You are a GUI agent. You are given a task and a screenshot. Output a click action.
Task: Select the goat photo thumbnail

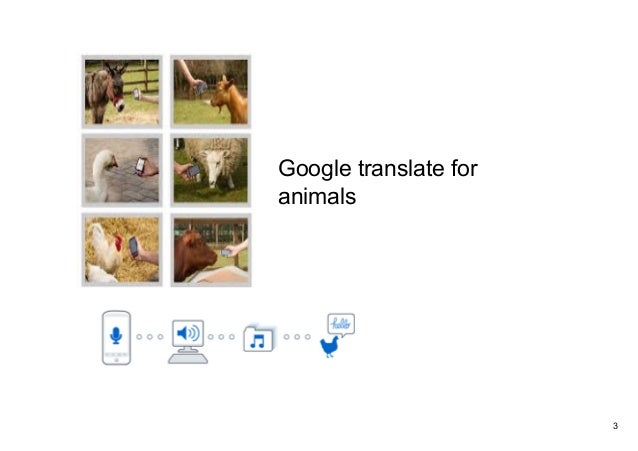pos(211,92)
